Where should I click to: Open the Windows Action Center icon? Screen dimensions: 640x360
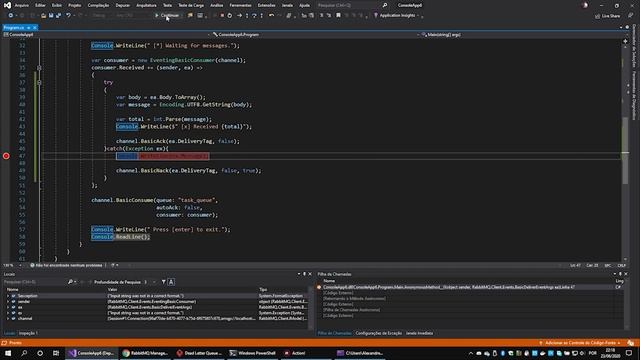[x=629, y=353]
